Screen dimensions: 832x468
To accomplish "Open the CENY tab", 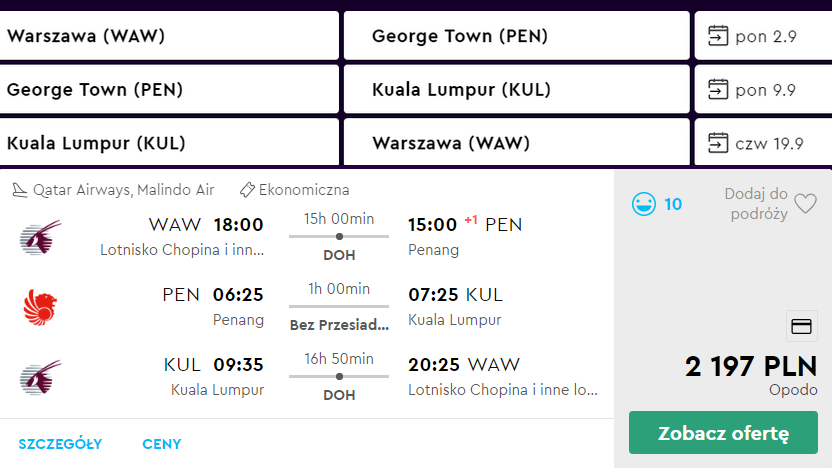I will 162,444.
